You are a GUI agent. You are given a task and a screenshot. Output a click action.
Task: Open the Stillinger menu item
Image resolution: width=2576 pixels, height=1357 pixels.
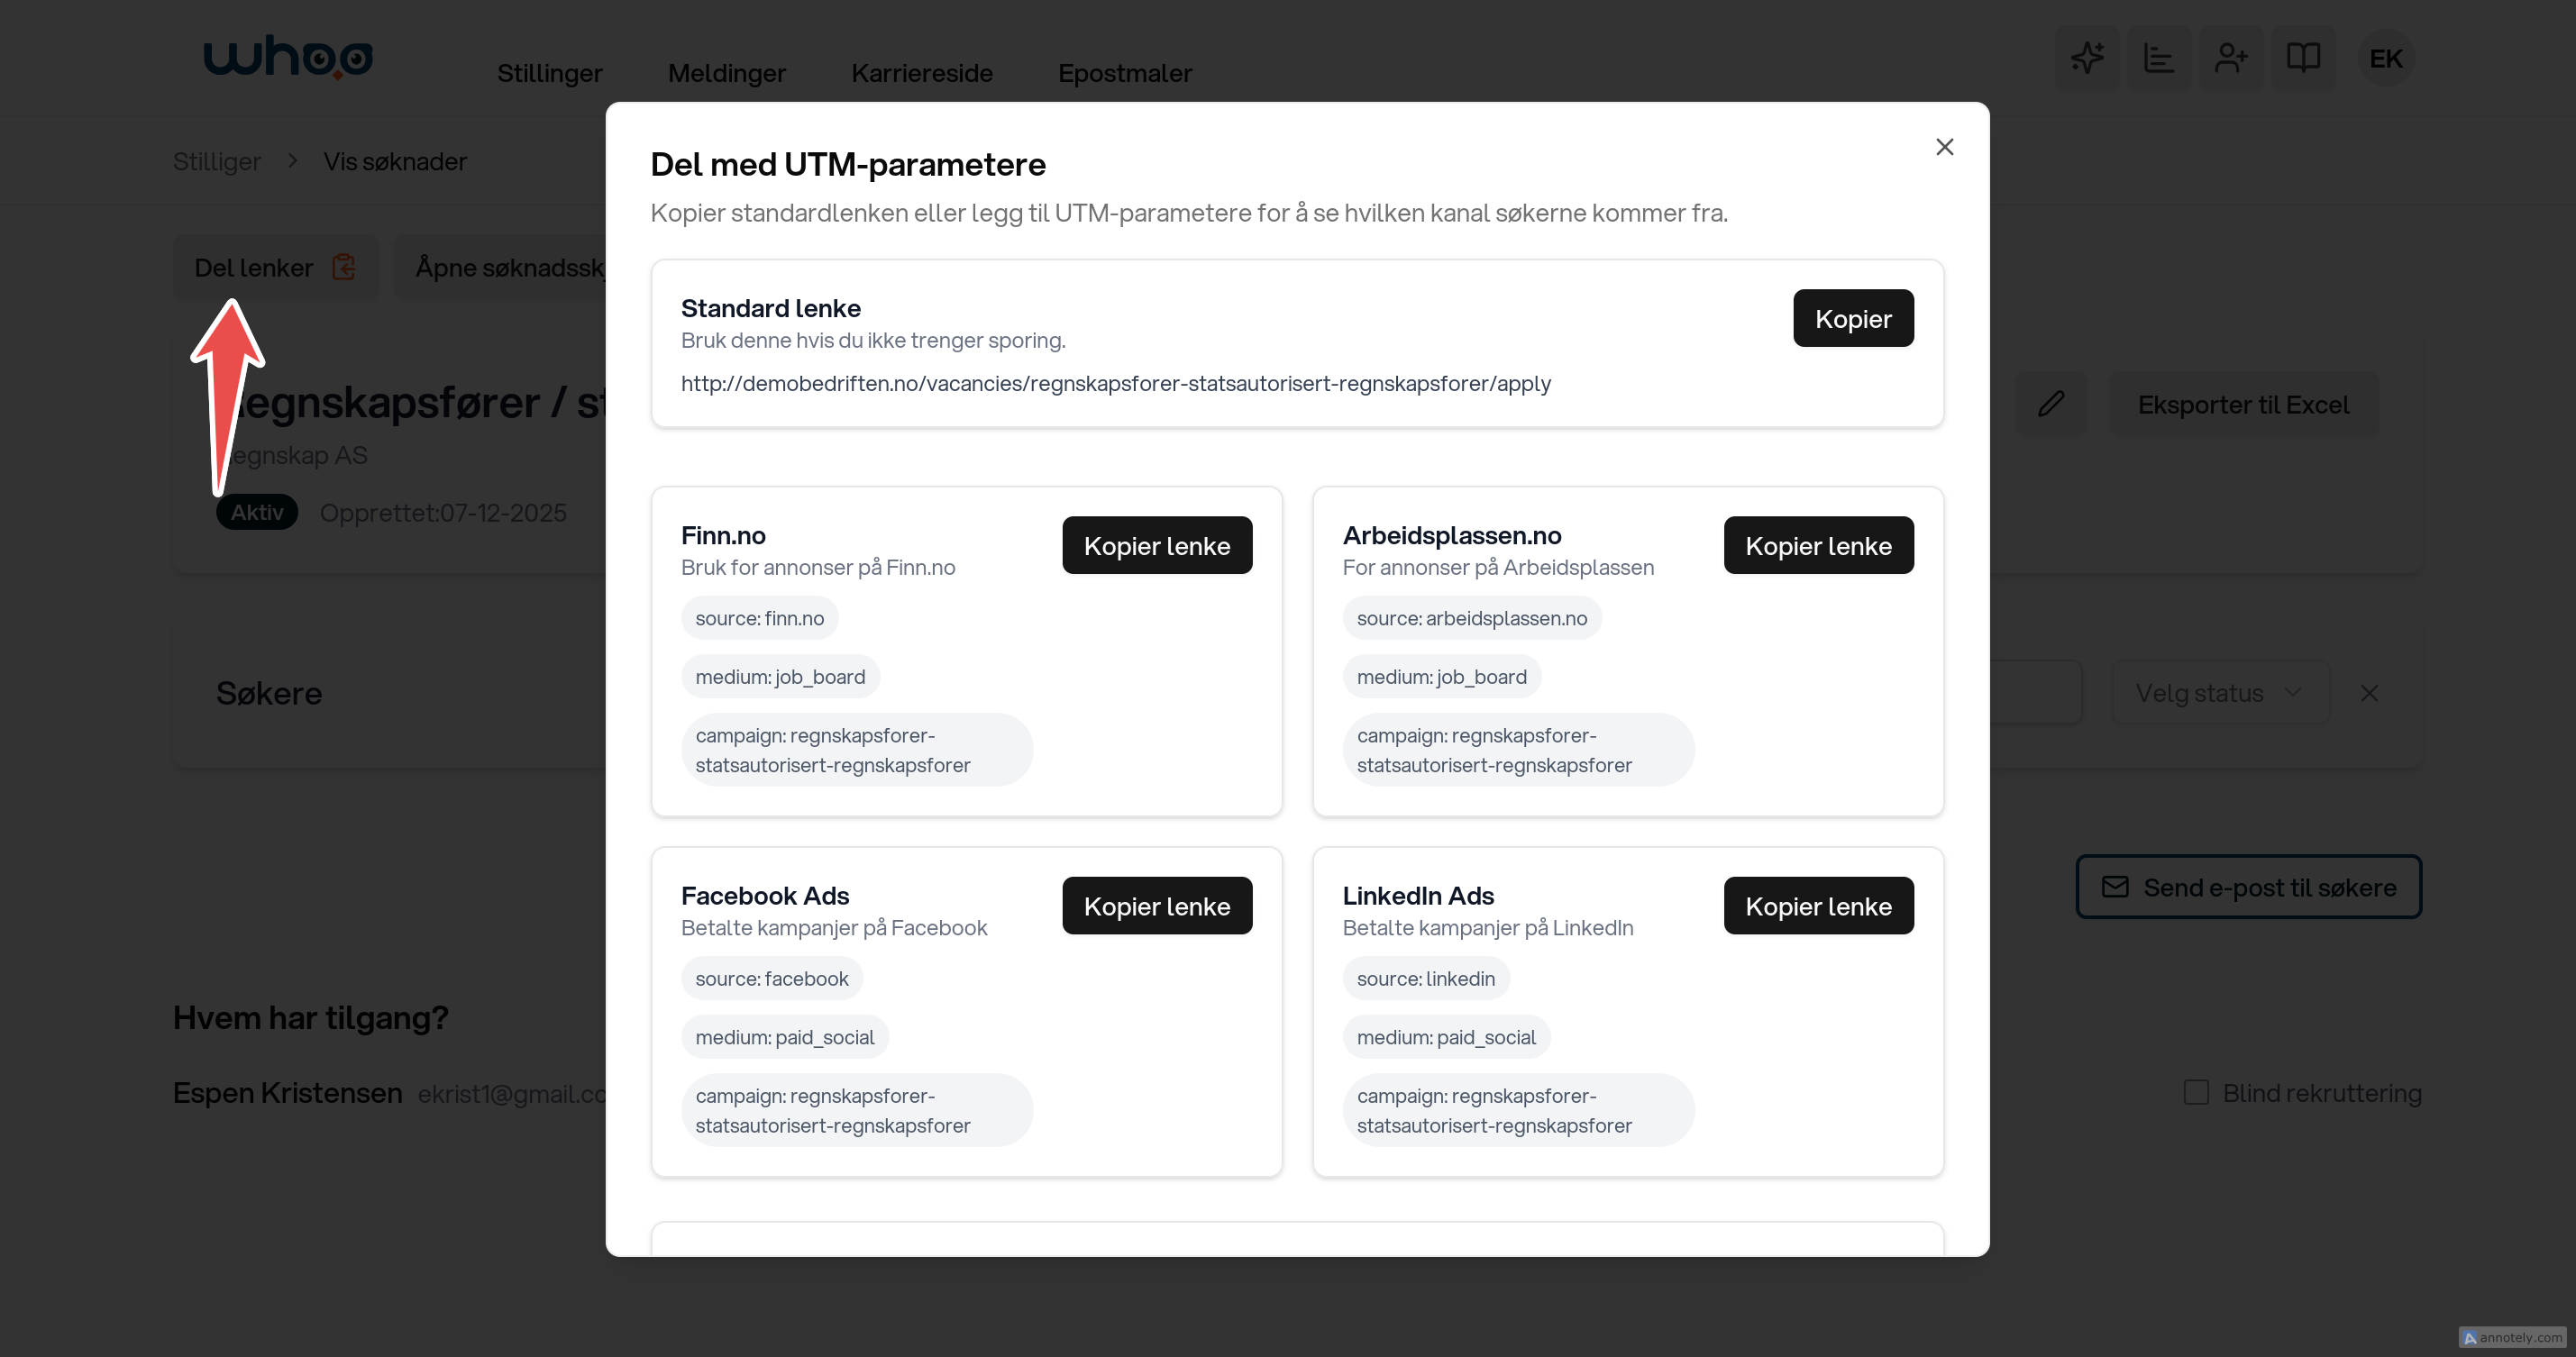point(549,73)
